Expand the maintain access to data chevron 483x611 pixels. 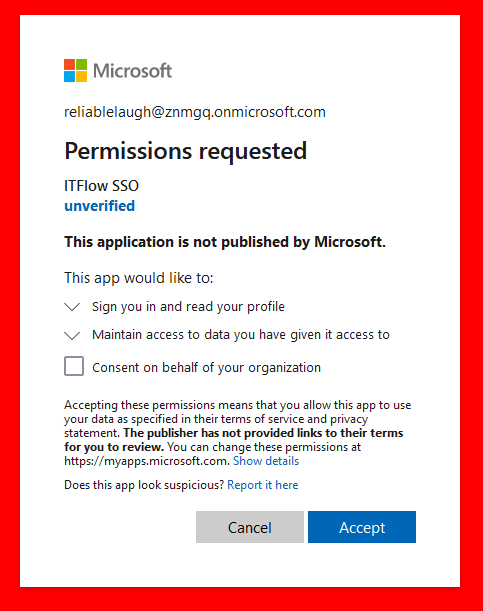(x=72, y=335)
